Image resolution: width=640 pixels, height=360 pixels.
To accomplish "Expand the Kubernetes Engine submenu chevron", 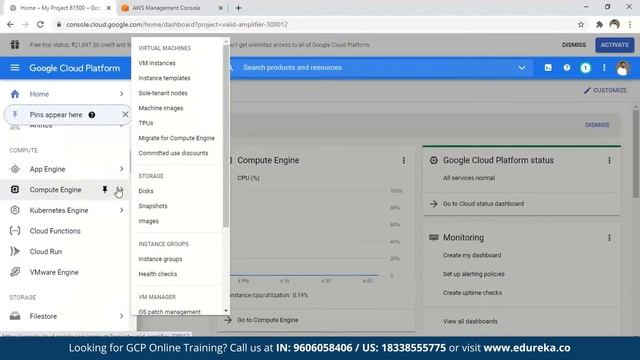I will (x=122, y=210).
